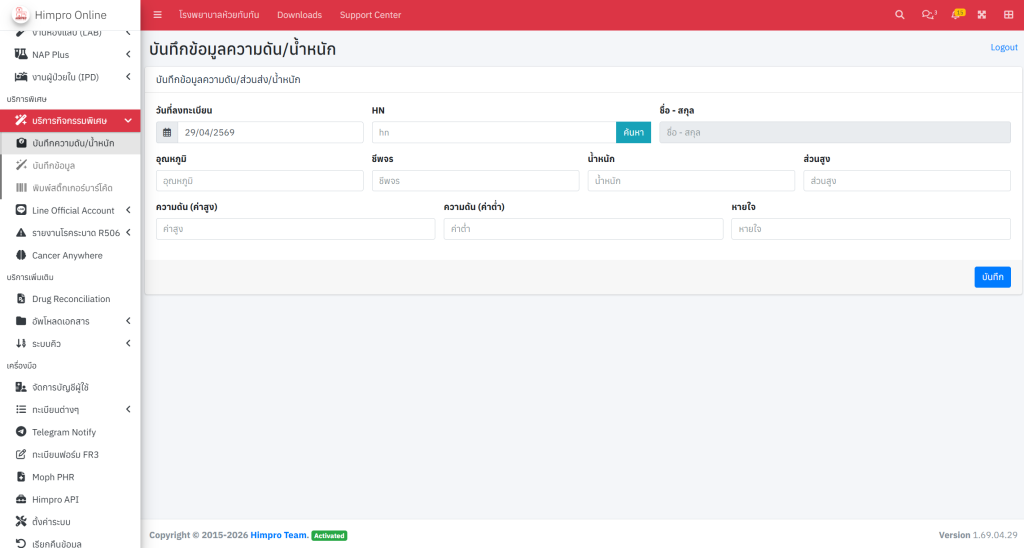Focus the น้ำหนัก weight input field

pyautogui.click(x=690, y=181)
